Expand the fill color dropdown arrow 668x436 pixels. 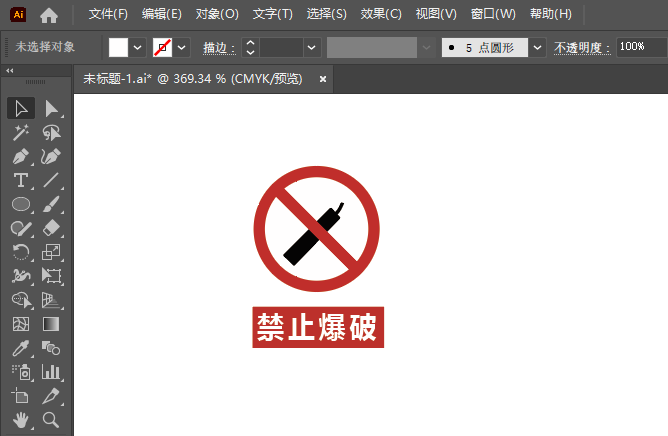tap(137, 47)
